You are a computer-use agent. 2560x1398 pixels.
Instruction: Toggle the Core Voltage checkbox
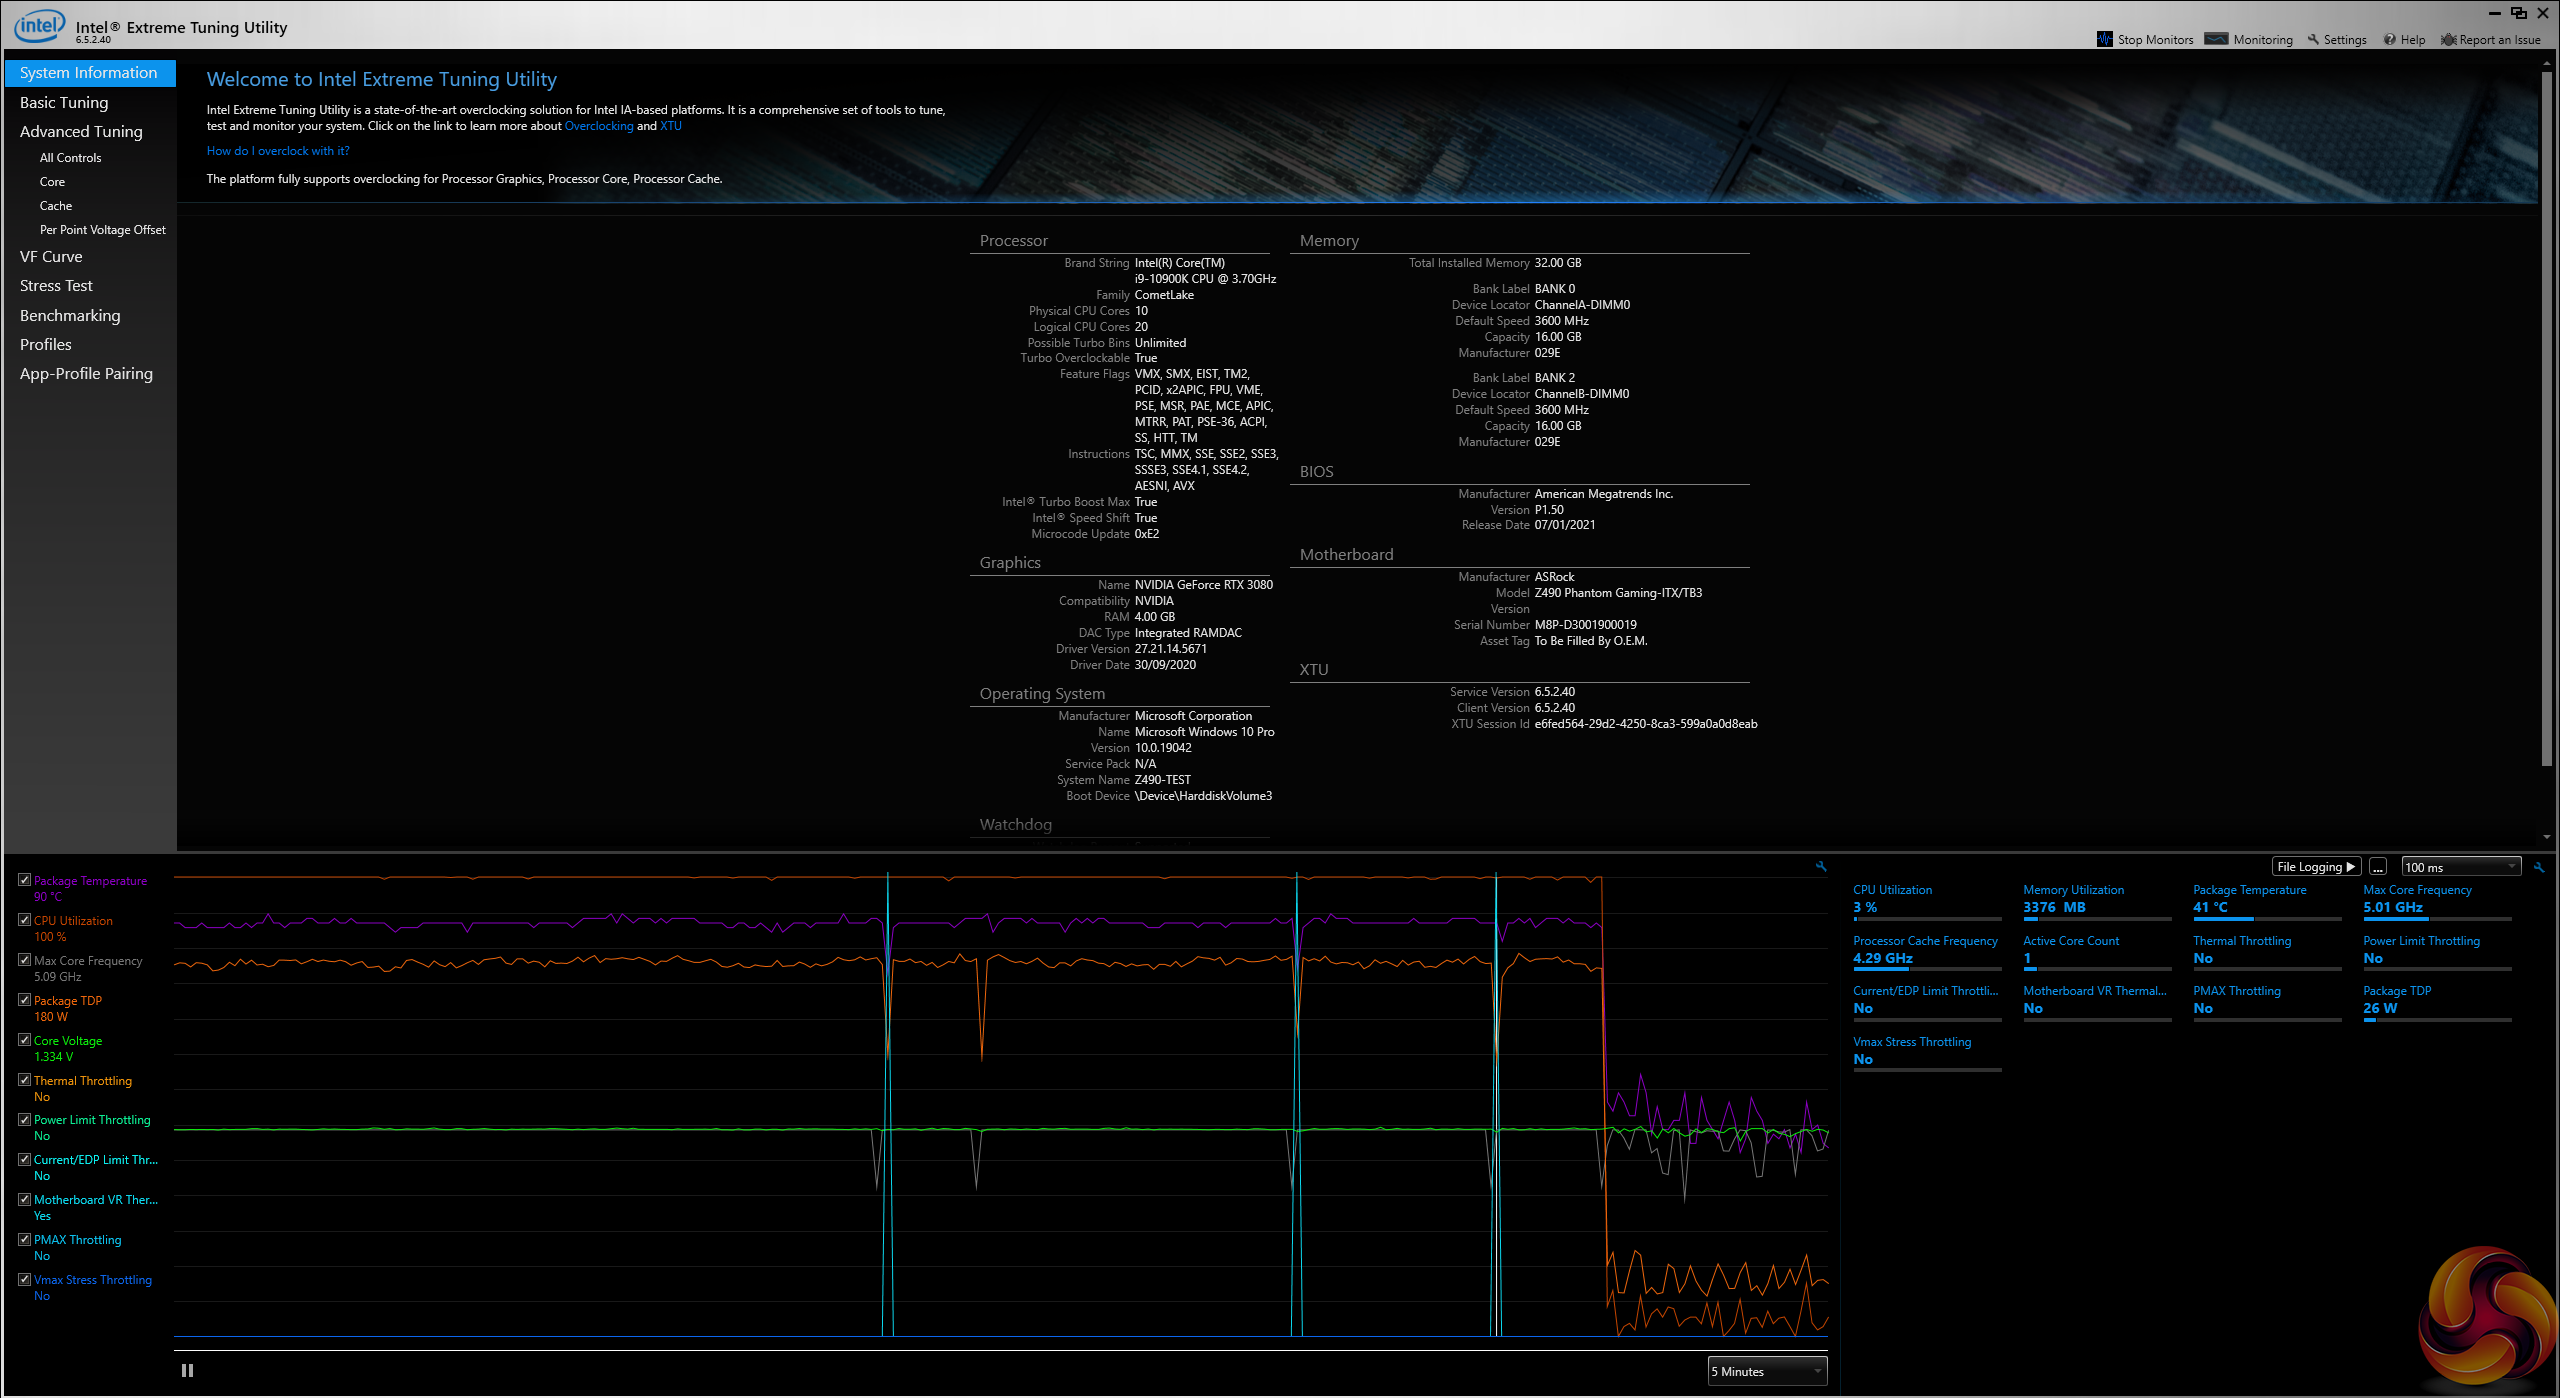24,1040
